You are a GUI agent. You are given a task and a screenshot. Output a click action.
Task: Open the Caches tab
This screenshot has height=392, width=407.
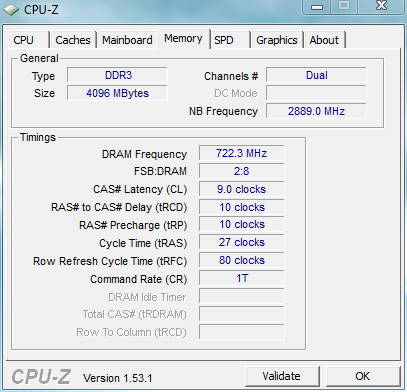[x=73, y=40]
